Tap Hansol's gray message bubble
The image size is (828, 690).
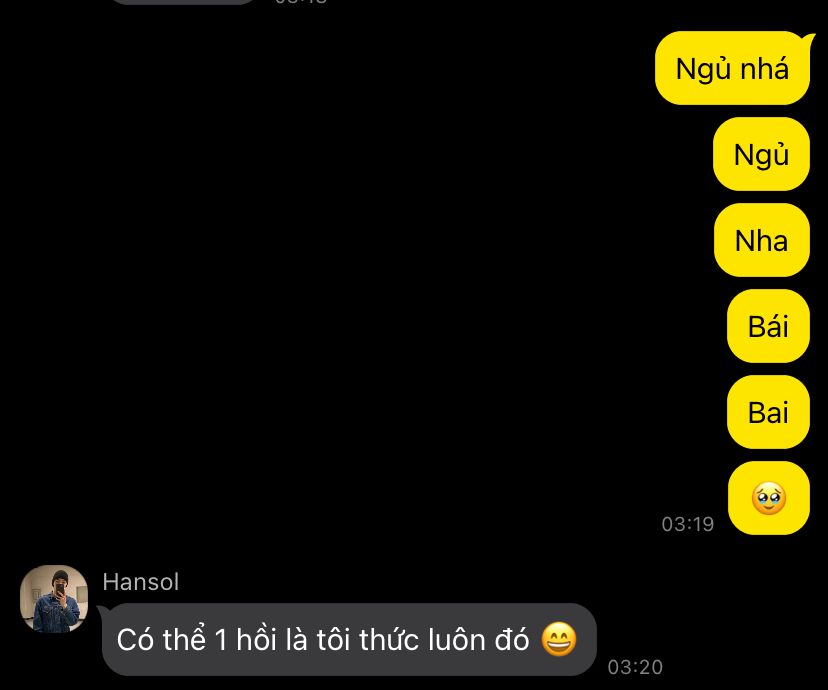click(349, 639)
